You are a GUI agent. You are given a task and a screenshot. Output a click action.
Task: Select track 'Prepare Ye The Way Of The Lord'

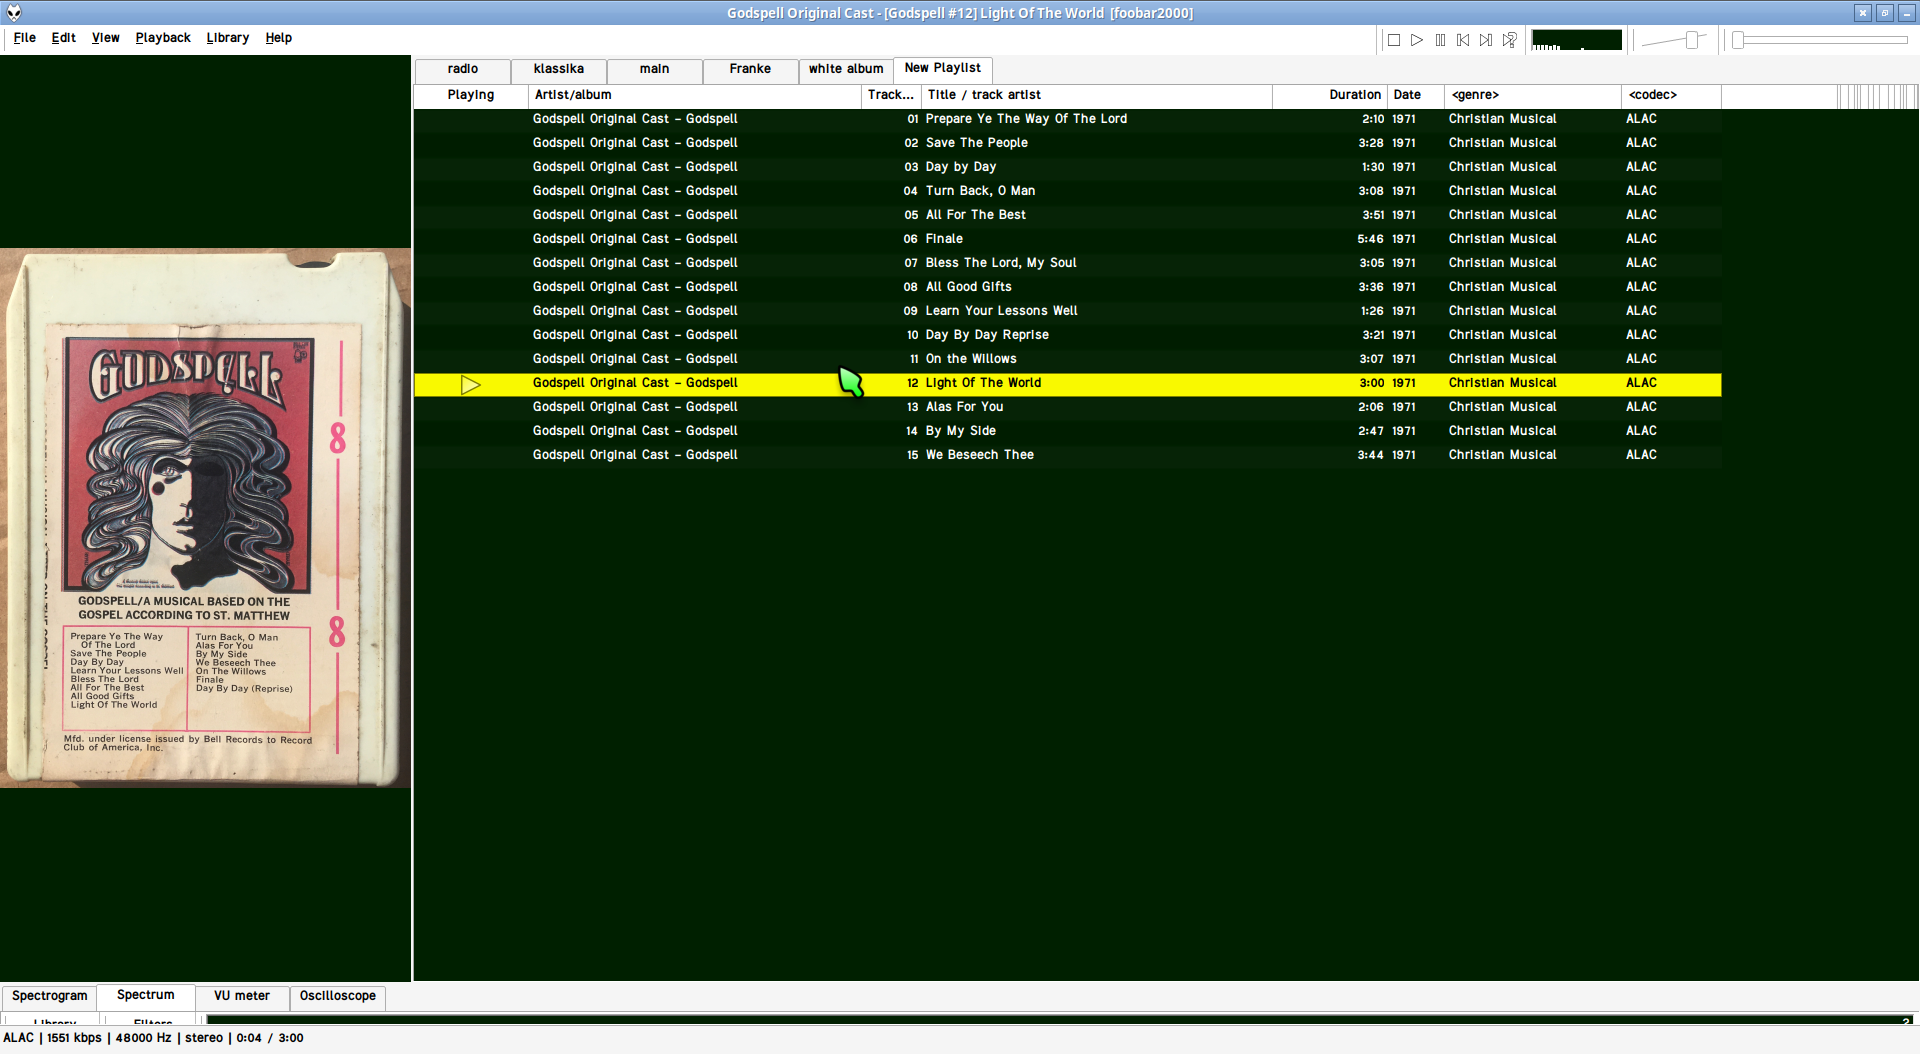pyautogui.click(x=1068, y=120)
